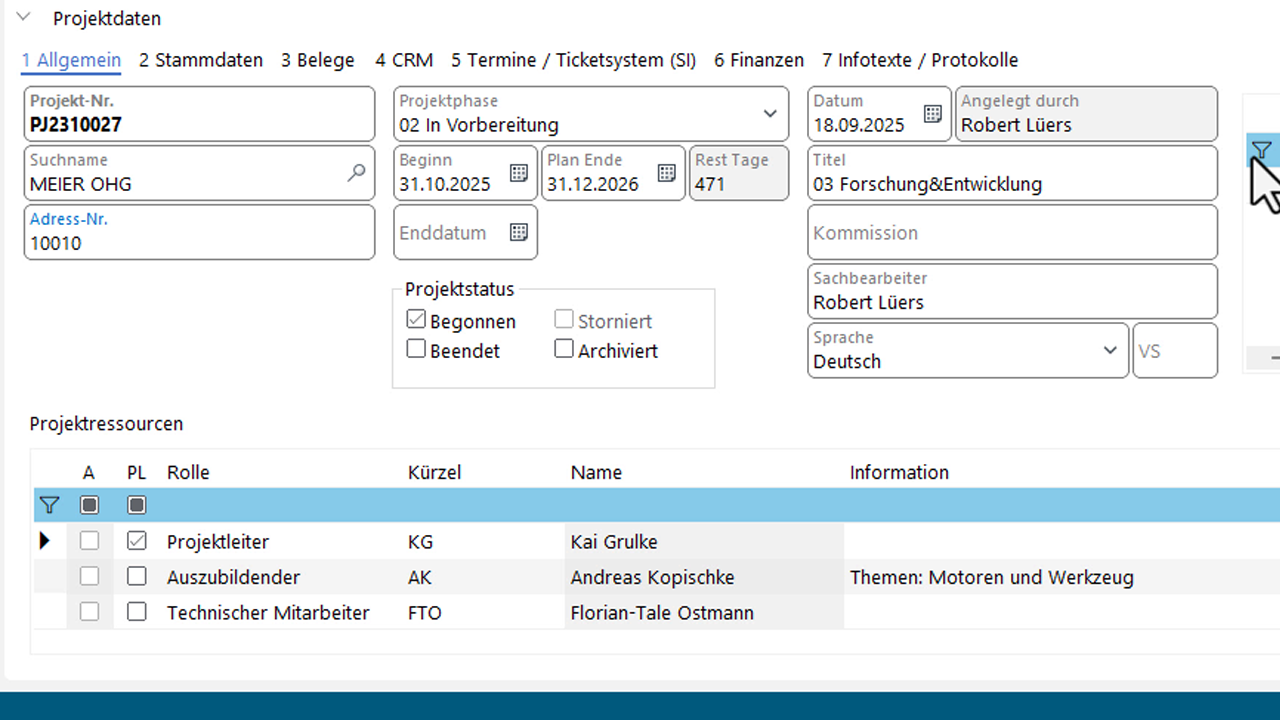The width and height of the screenshot is (1280, 720).
Task: Open the Beginn date calendar picker
Action: (518, 173)
